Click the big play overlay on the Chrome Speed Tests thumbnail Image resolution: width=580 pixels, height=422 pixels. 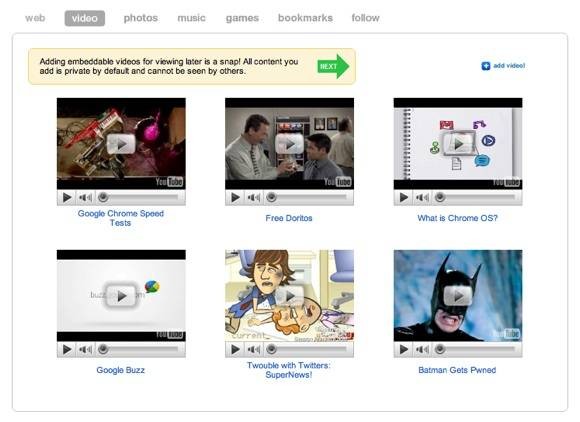pos(121,144)
